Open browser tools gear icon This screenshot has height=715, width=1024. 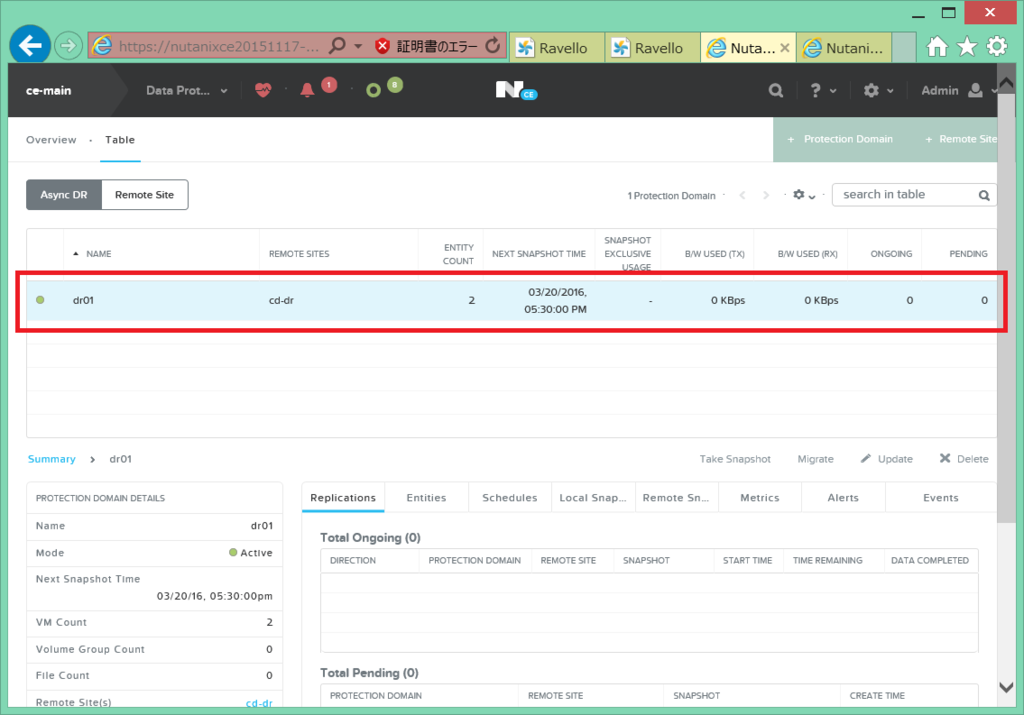click(997, 46)
